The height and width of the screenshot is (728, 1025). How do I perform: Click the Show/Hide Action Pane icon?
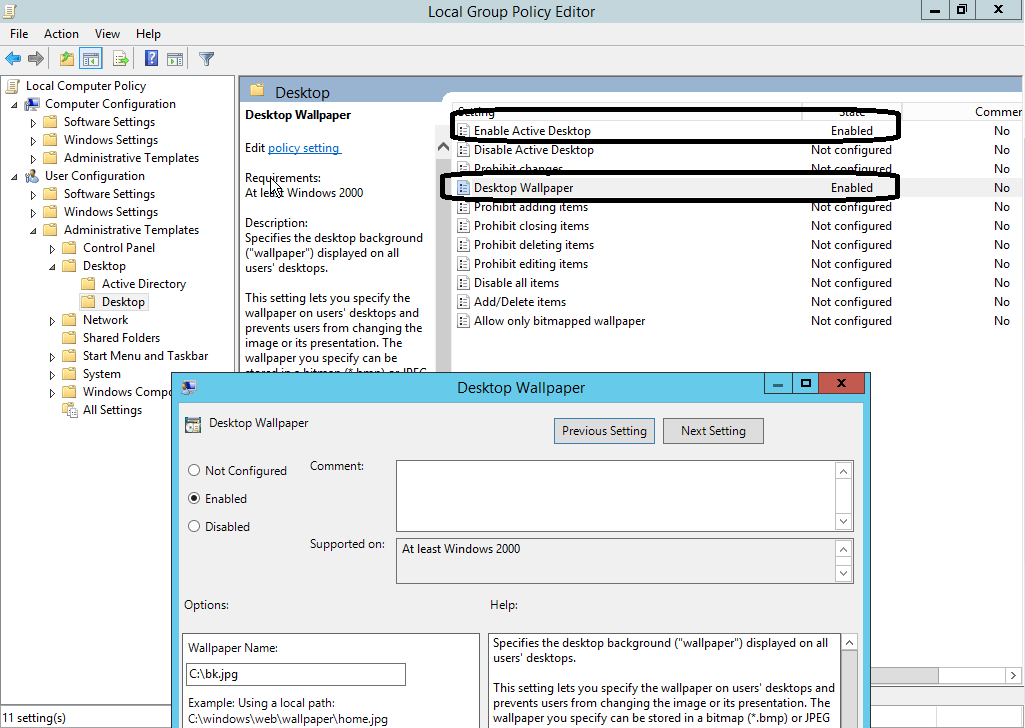coord(175,59)
